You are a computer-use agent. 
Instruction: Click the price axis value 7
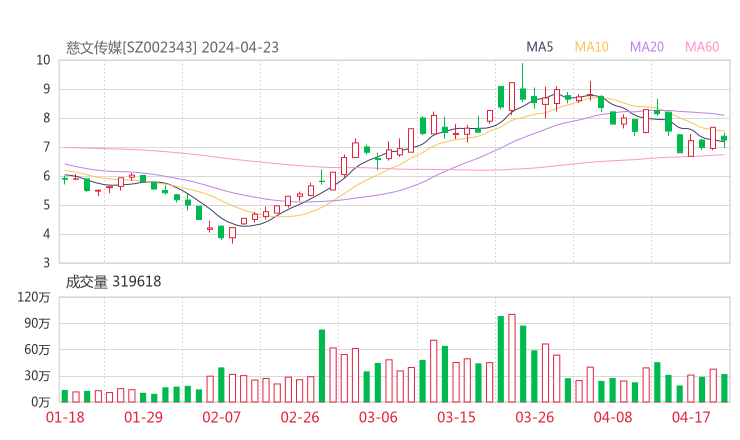(46, 147)
